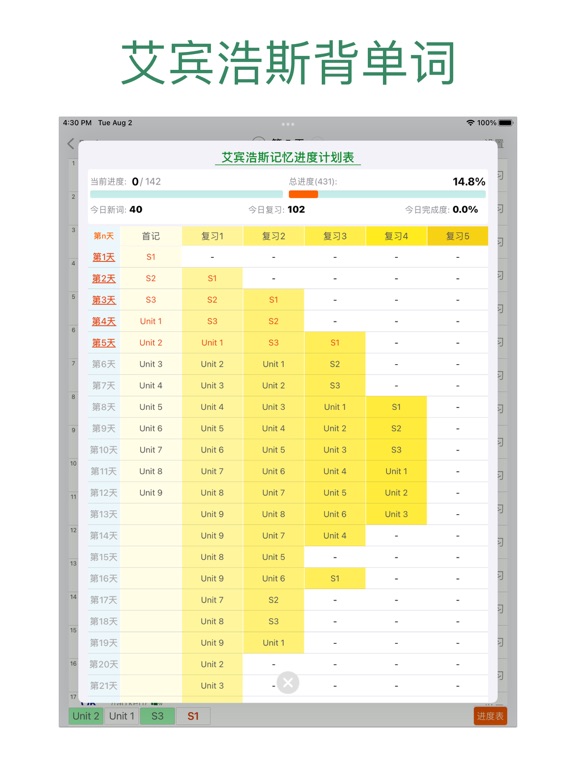Viewport: 576px width, 768px height.
Task: Click Unit 2 in 第5天 首记 cell
Action: (x=151, y=343)
